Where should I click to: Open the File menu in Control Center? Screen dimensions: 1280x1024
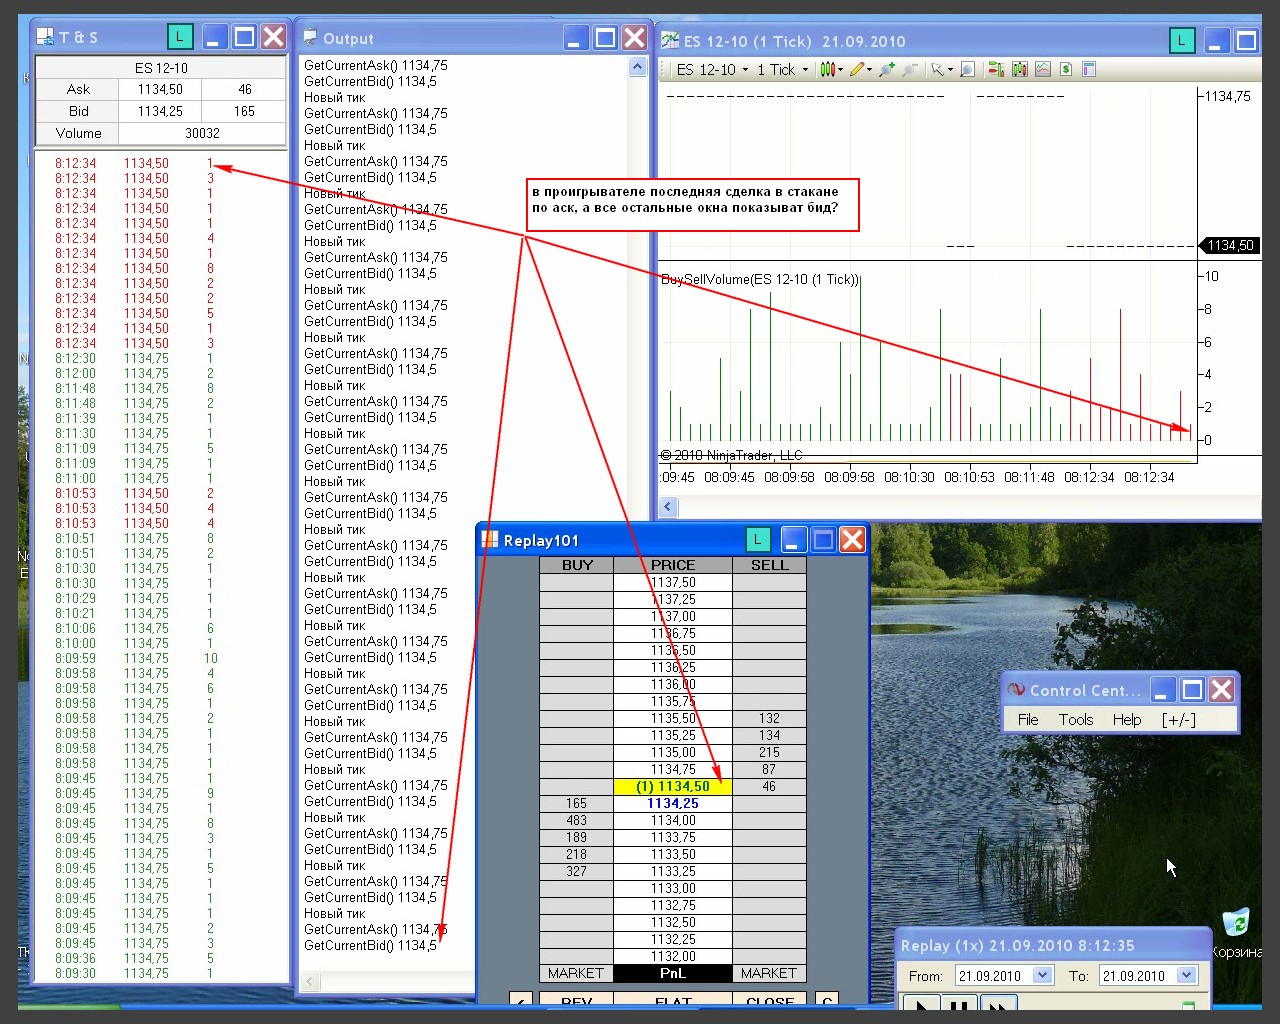coord(1027,720)
